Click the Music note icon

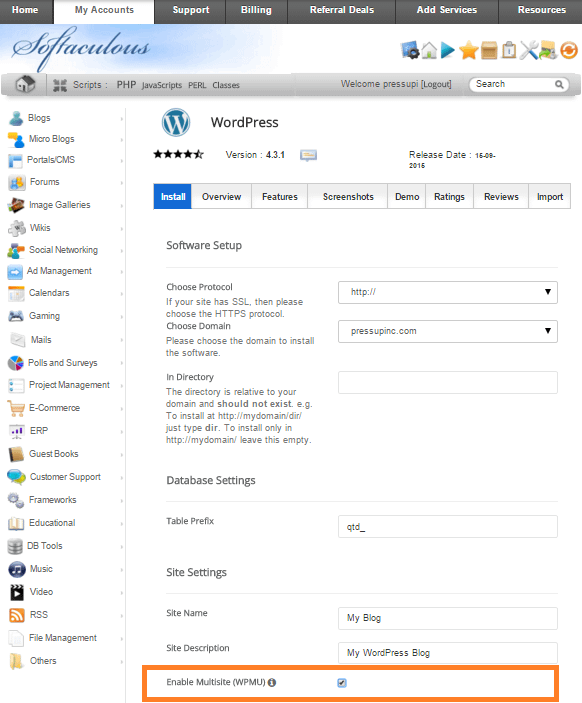pos(17,569)
